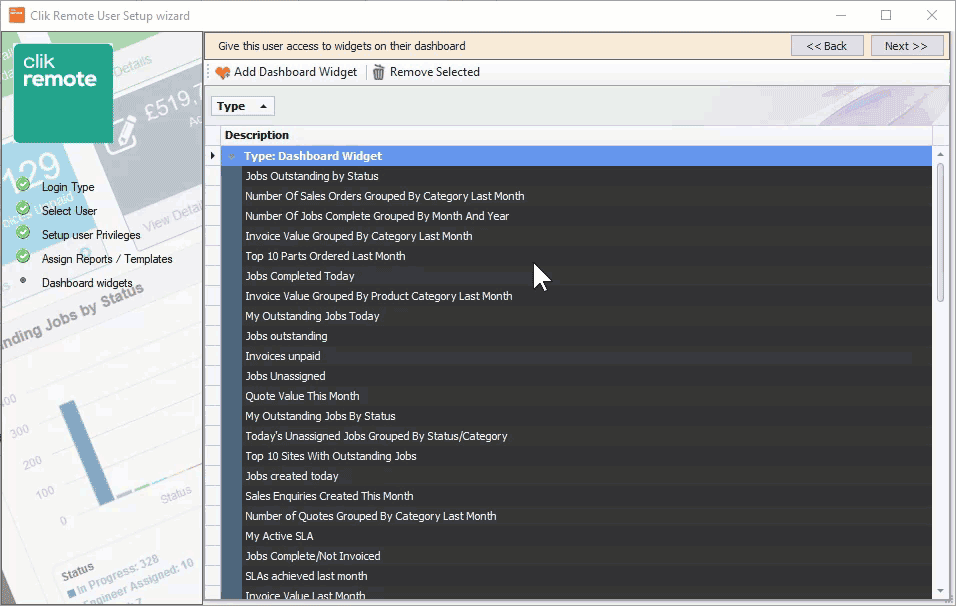
Task: Click the checkmark next to Assign Reports / Templates
Action: [x=22, y=258]
